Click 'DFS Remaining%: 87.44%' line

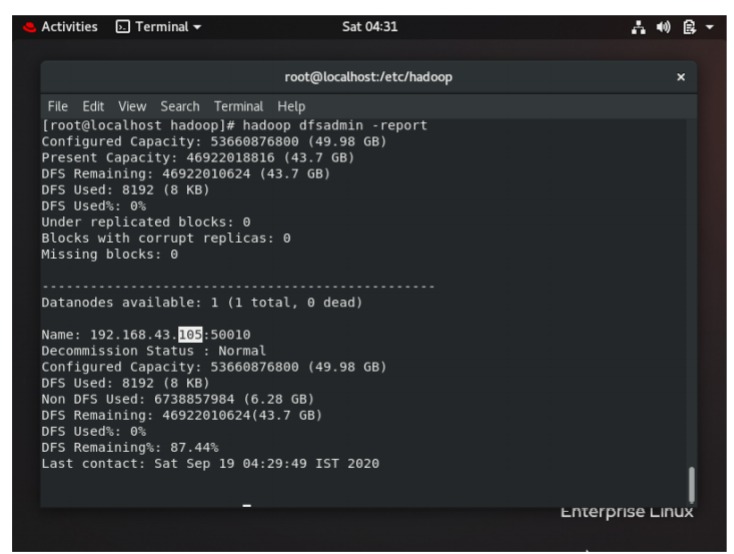[x=130, y=448]
